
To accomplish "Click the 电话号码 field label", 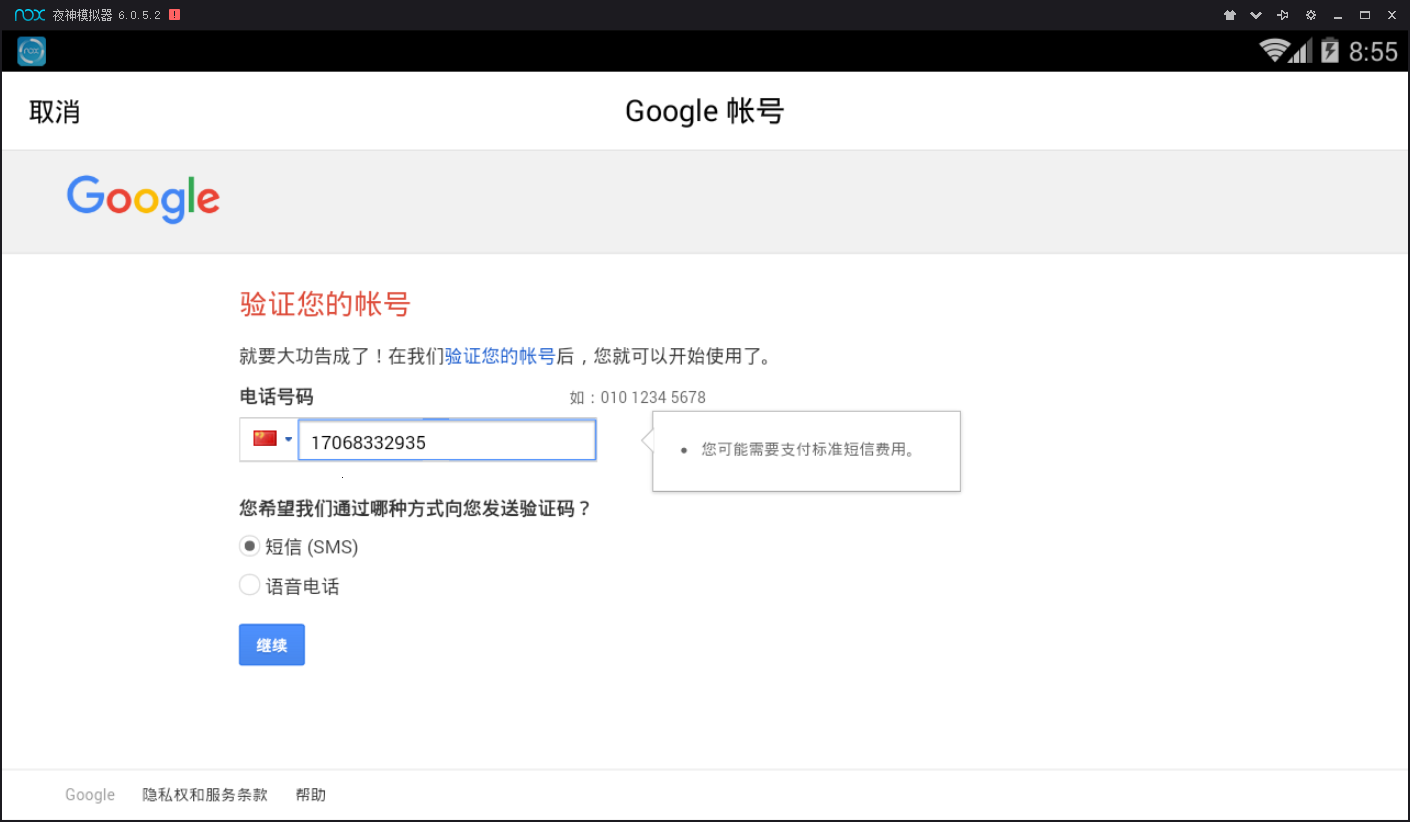I will [x=277, y=397].
